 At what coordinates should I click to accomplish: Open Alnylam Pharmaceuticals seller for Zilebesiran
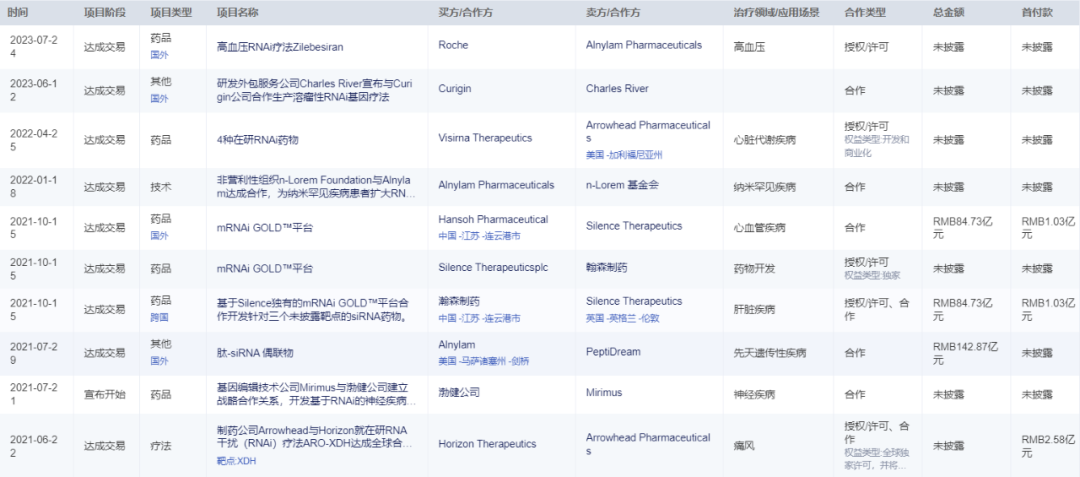click(644, 45)
